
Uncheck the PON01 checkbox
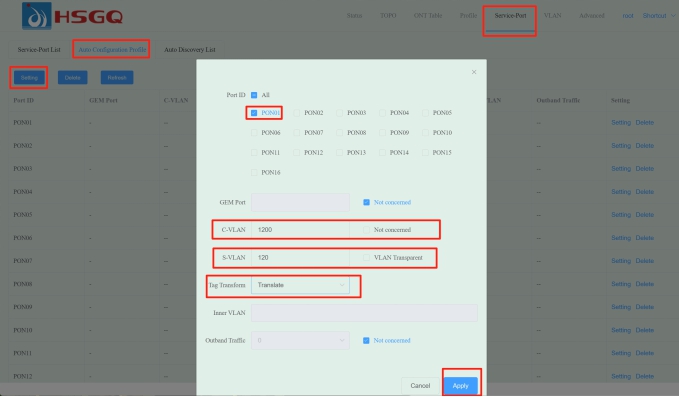click(254, 113)
